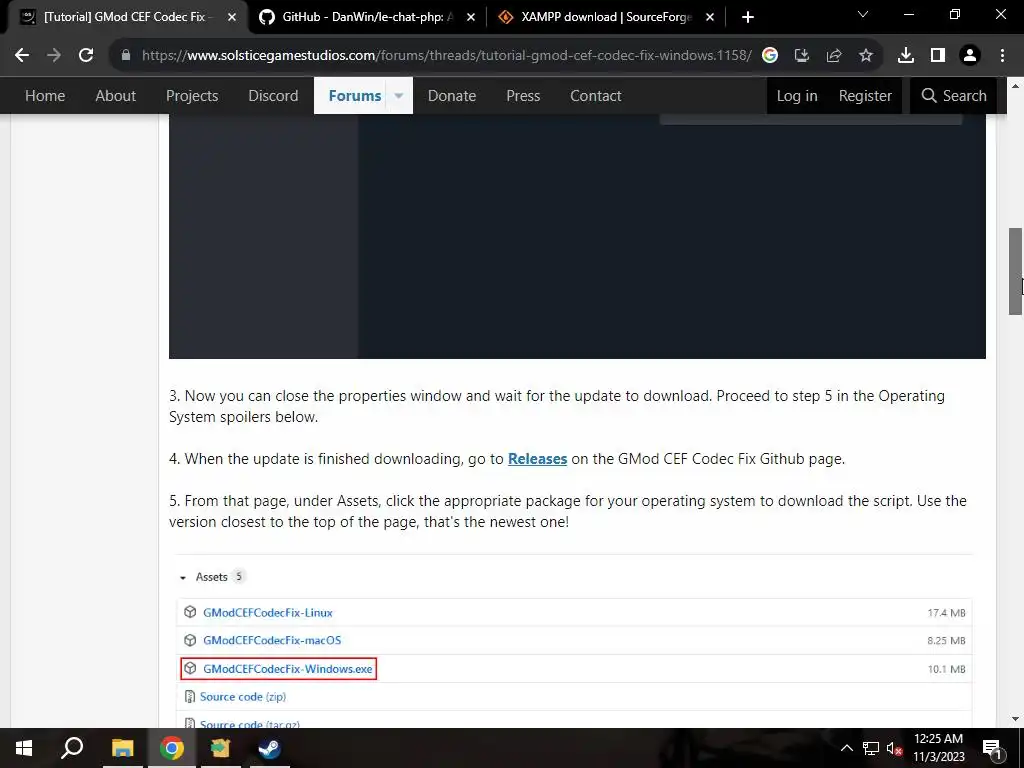Viewport: 1024px width, 768px height.
Task: Reload the current page
Action: (86, 56)
